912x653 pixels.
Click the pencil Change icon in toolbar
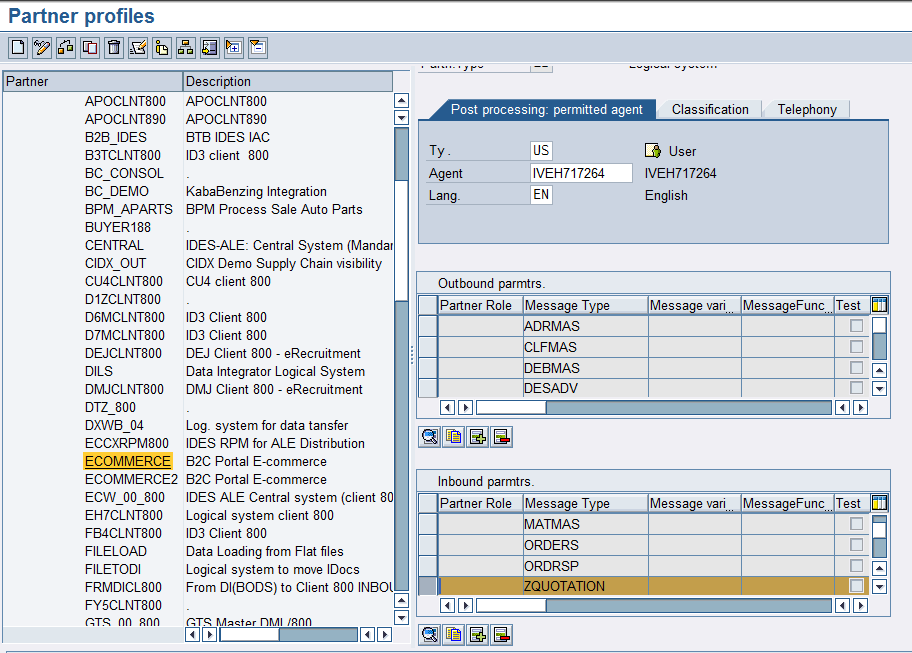(42, 47)
